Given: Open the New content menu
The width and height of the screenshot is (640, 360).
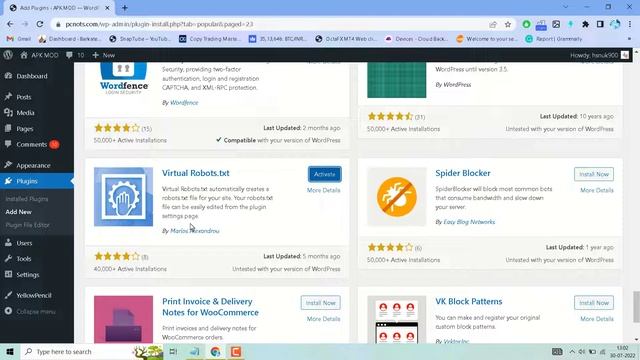Looking at the screenshot, I should click(104, 55).
